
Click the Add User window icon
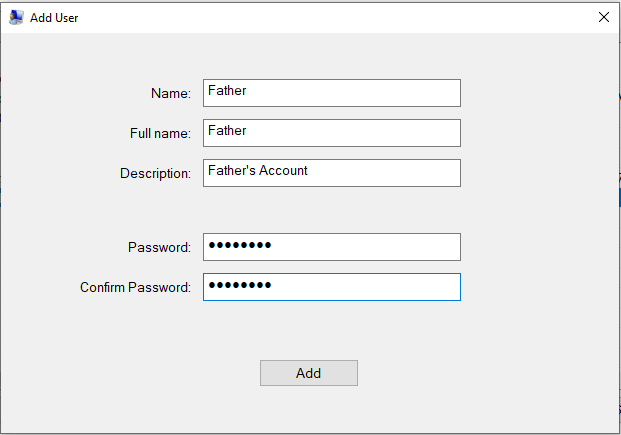[16, 17]
